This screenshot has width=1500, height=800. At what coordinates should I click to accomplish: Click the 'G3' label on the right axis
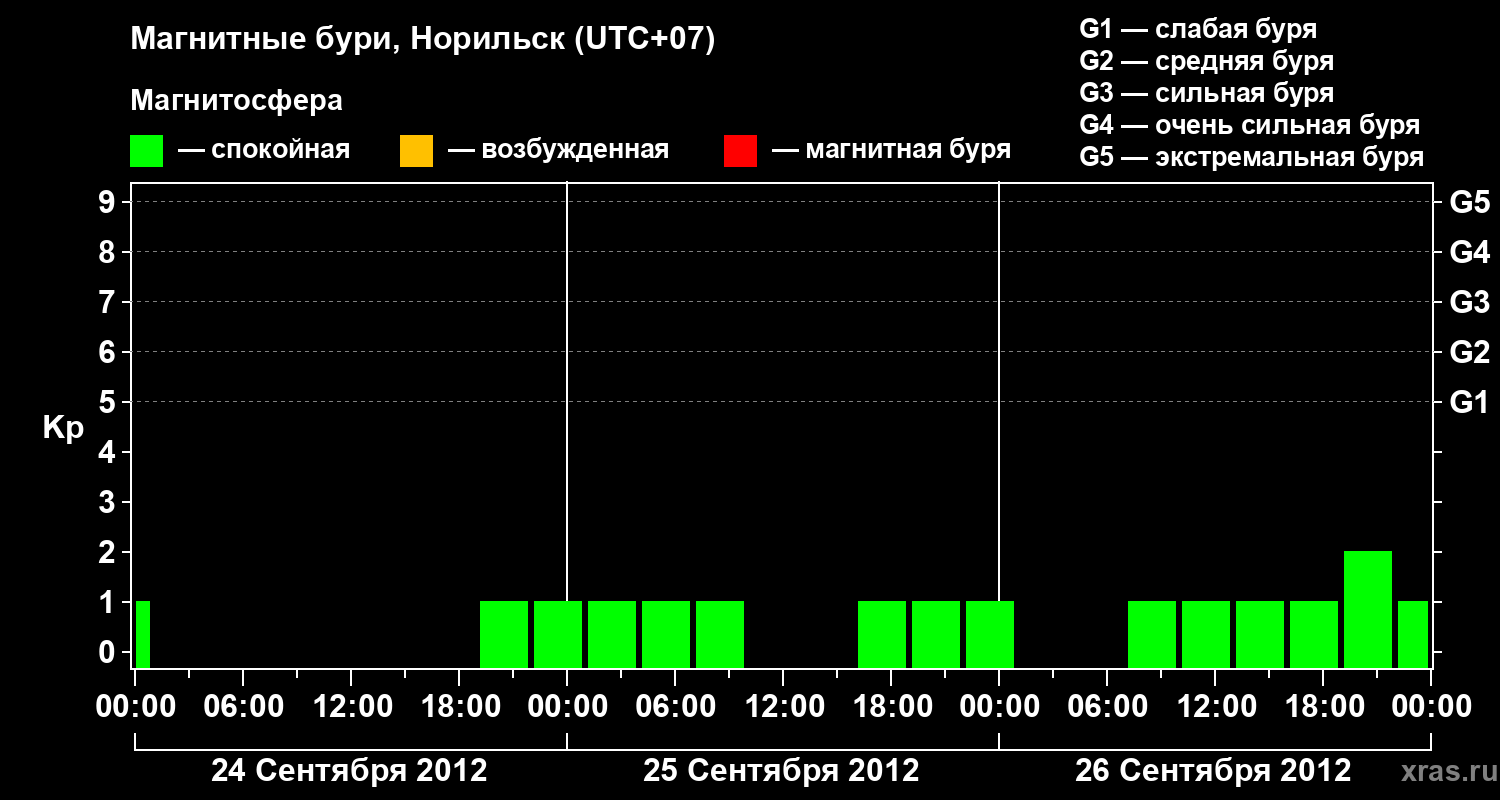1470,302
